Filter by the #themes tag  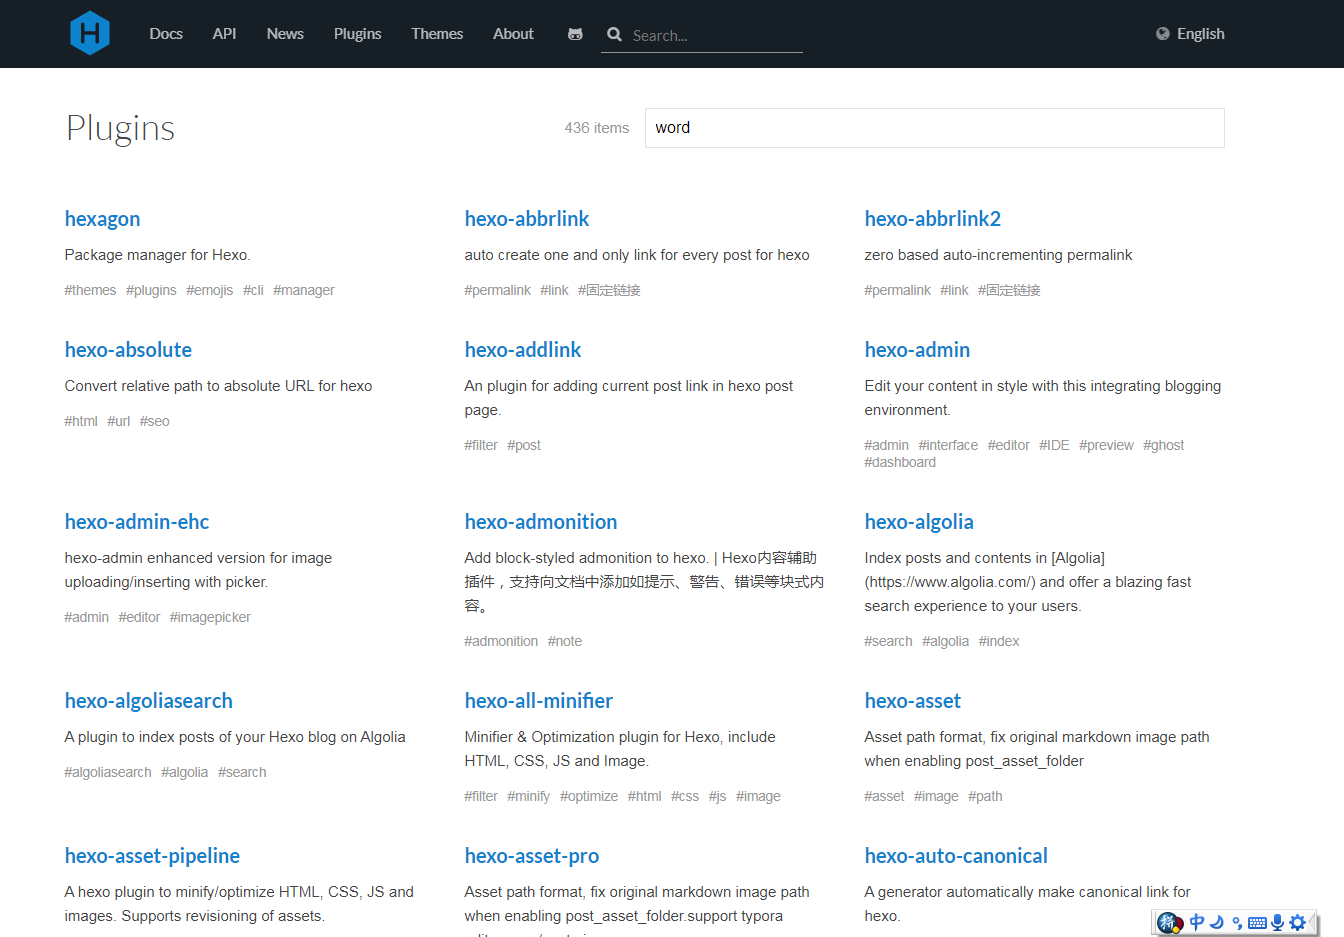tap(91, 290)
